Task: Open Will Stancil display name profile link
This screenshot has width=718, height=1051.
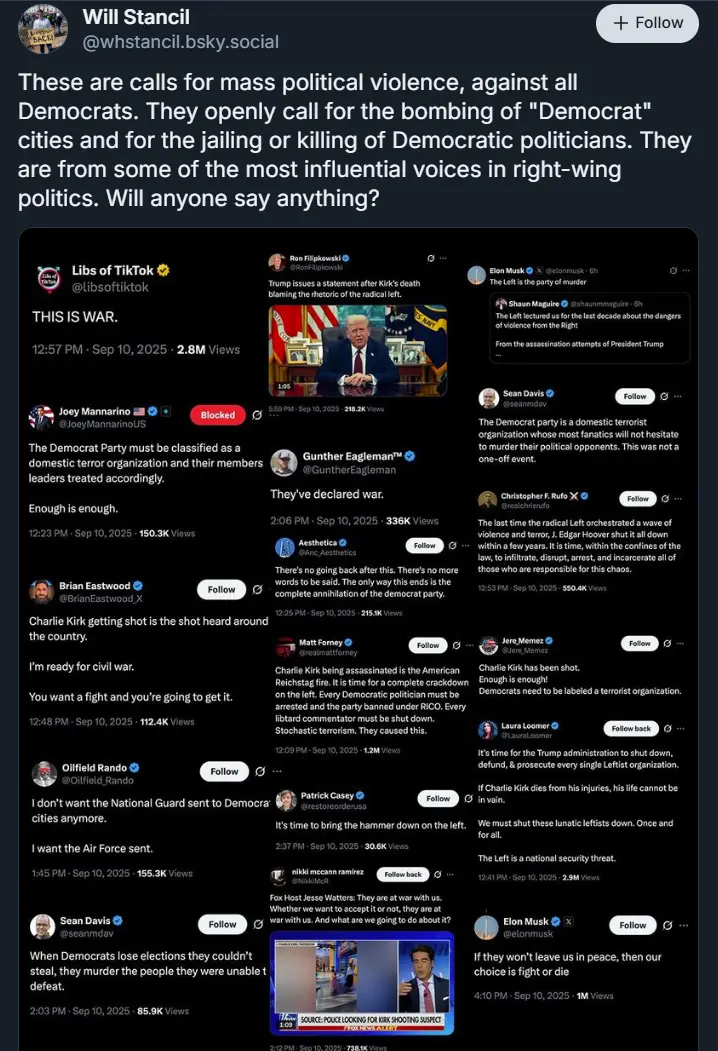Action: point(135,17)
